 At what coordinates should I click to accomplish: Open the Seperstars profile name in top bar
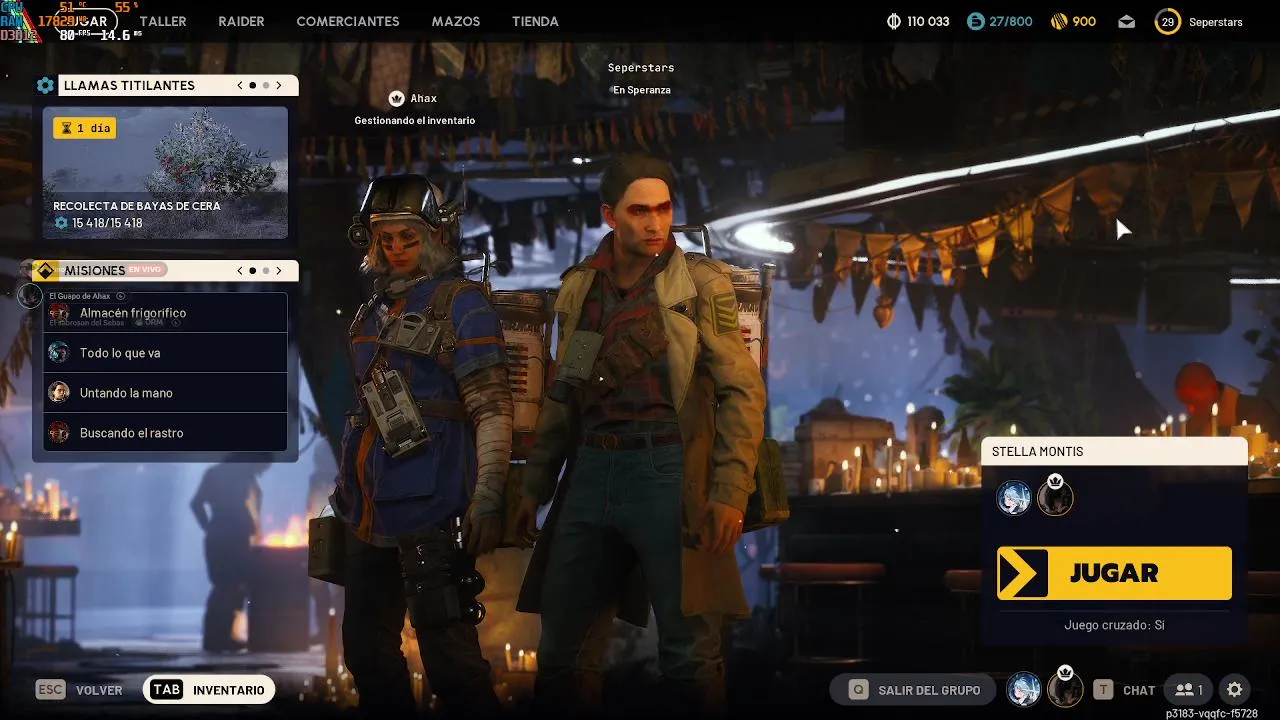click(x=1216, y=22)
